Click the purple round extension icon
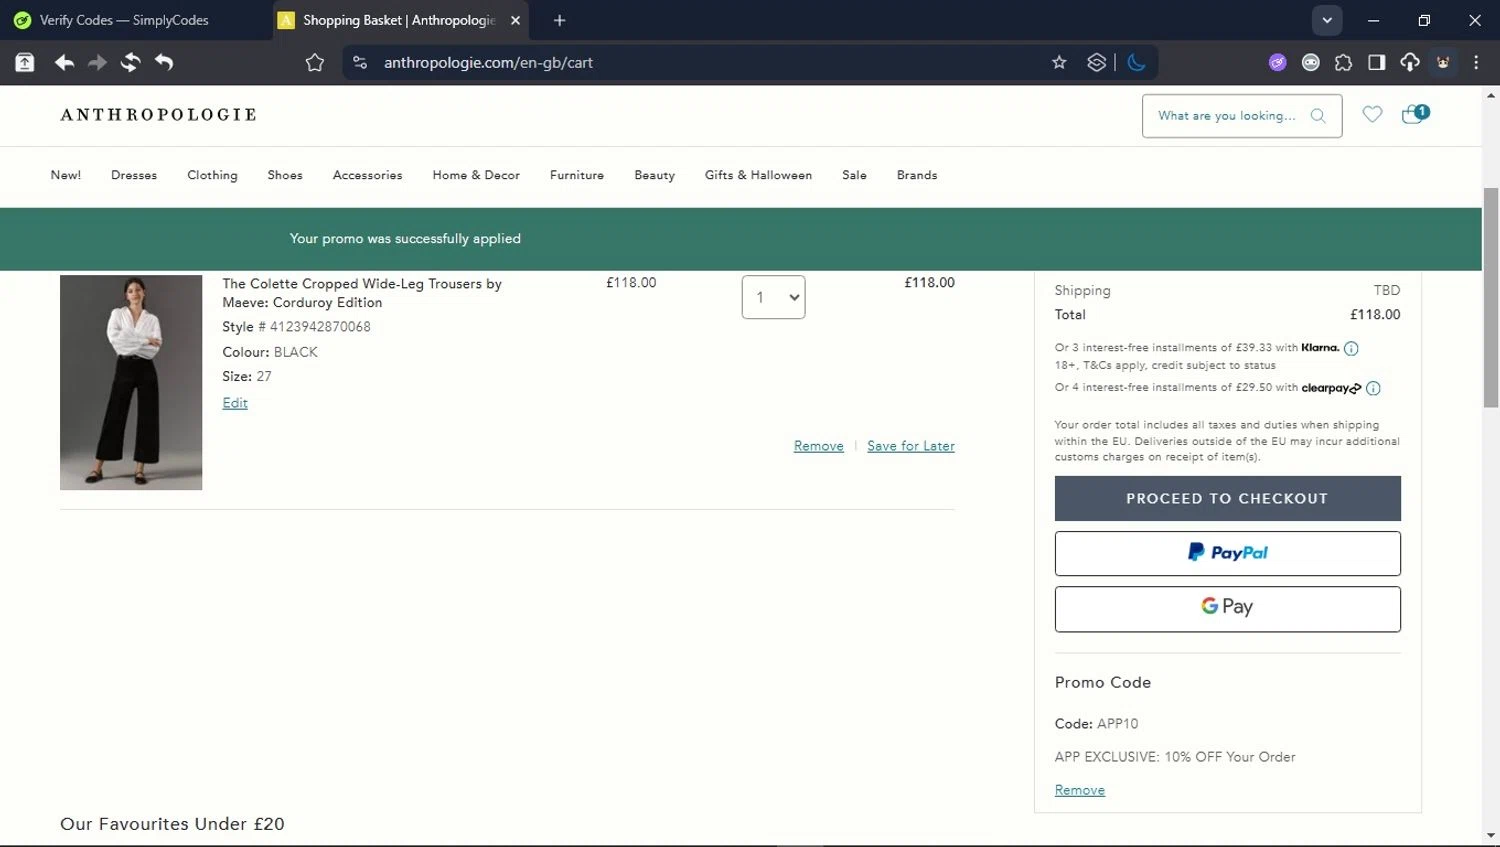 (x=1277, y=63)
